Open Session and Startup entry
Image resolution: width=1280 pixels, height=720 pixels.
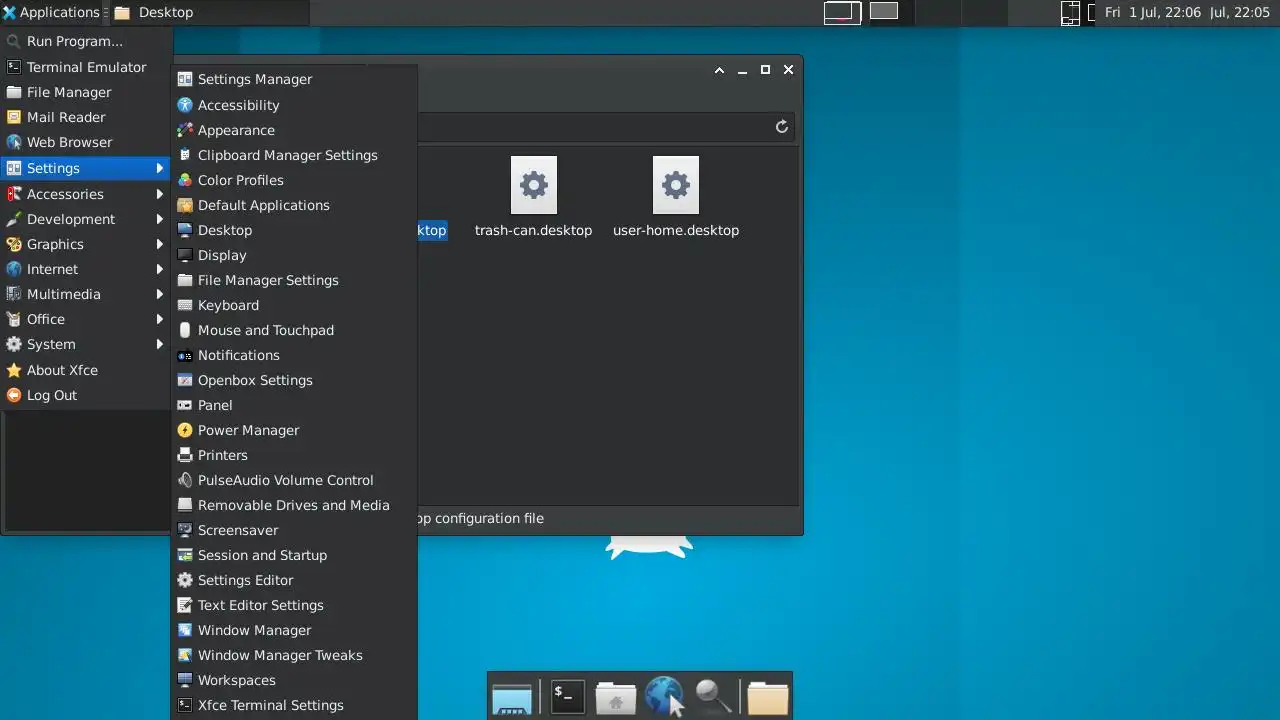pyautogui.click(x=294, y=555)
